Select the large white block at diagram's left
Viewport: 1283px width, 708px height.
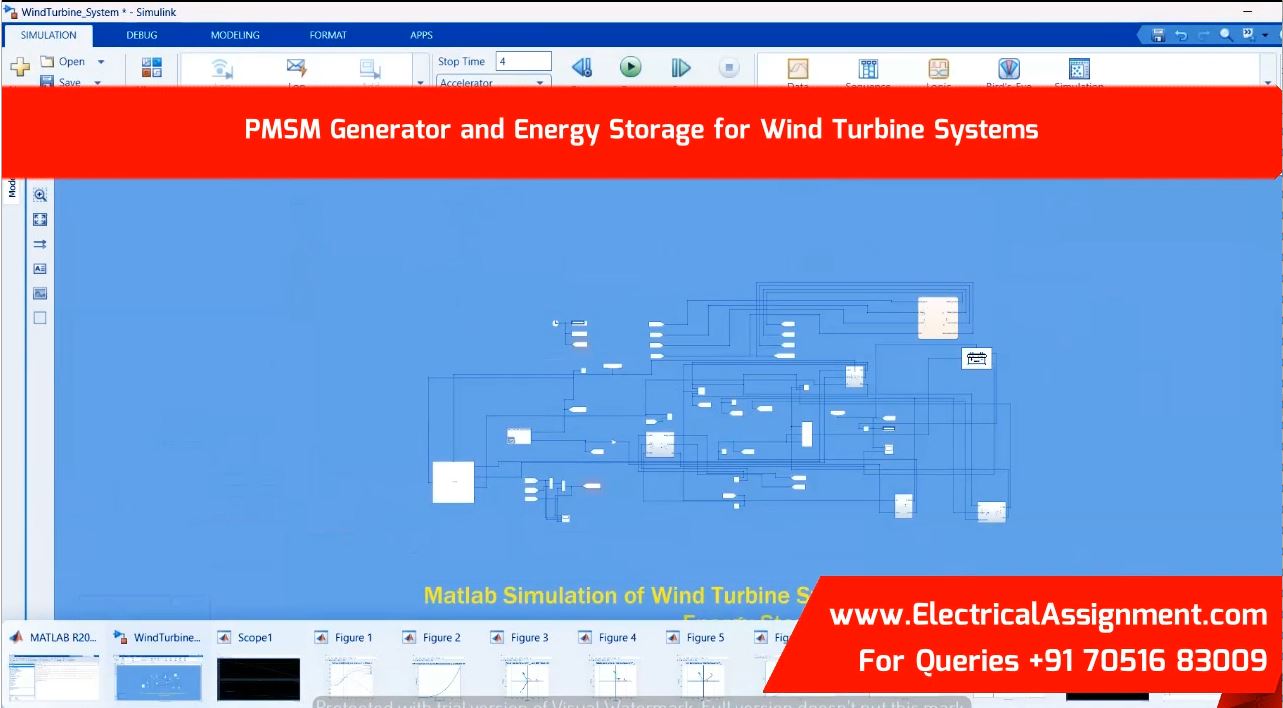coord(453,482)
